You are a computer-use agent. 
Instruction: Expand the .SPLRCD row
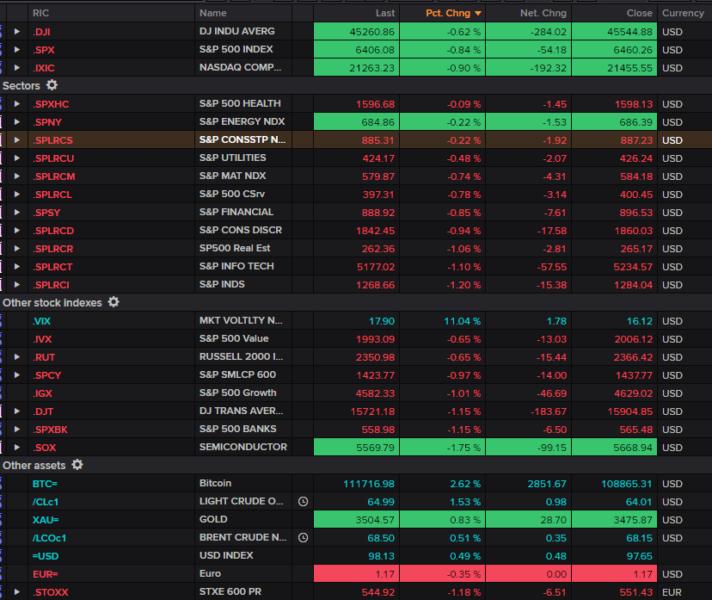pos(17,230)
